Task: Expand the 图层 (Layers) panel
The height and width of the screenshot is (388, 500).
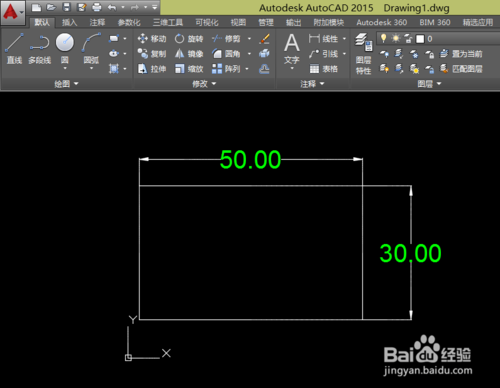Action: (429, 84)
